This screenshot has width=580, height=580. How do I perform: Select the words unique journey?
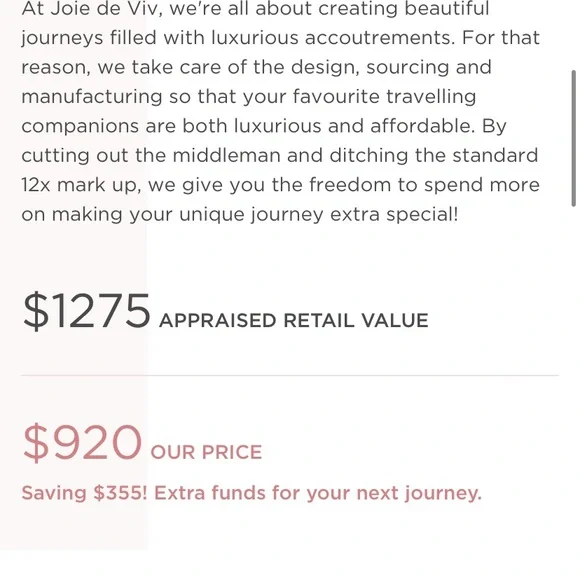[251, 215]
